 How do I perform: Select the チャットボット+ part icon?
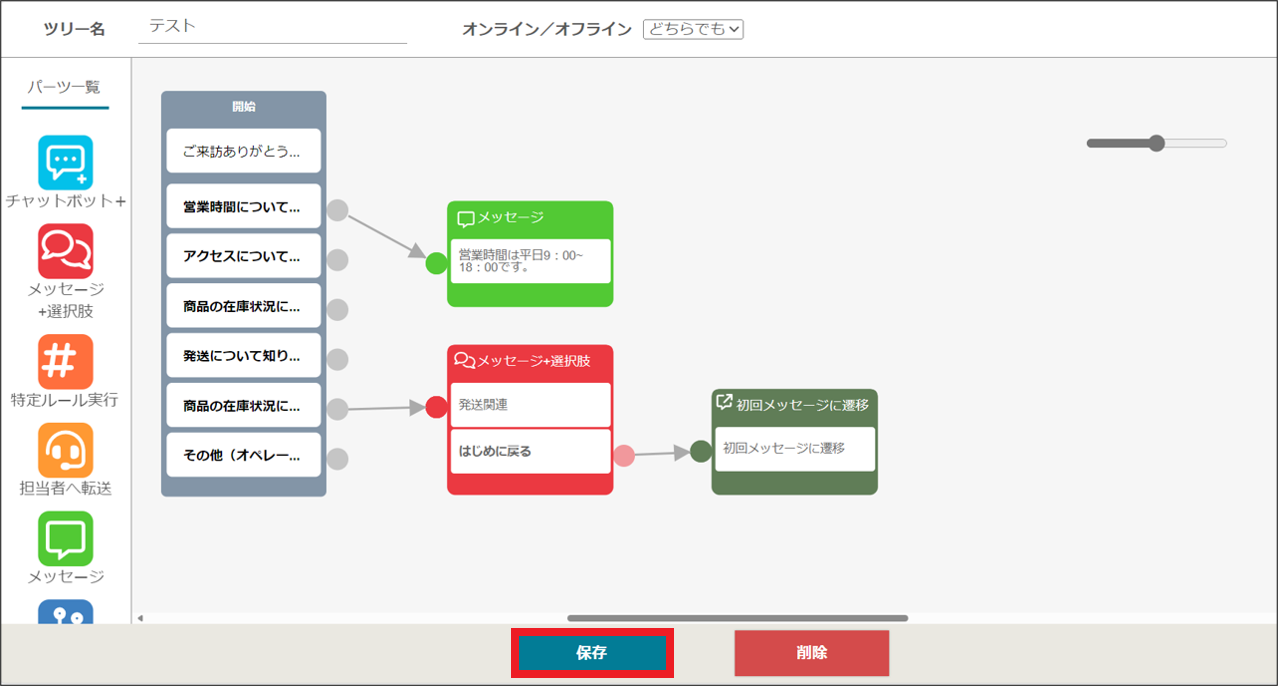coord(65,162)
